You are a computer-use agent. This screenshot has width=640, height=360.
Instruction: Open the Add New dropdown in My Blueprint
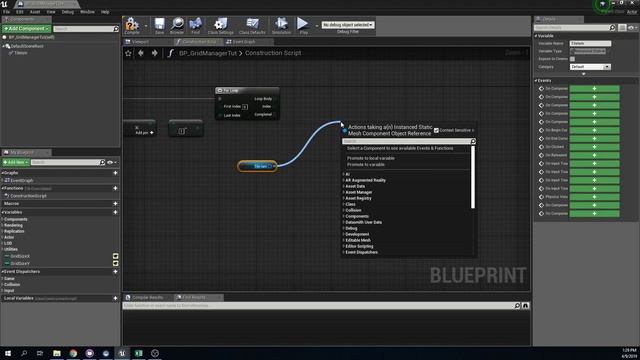pyautogui.click(x=16, y=162)
